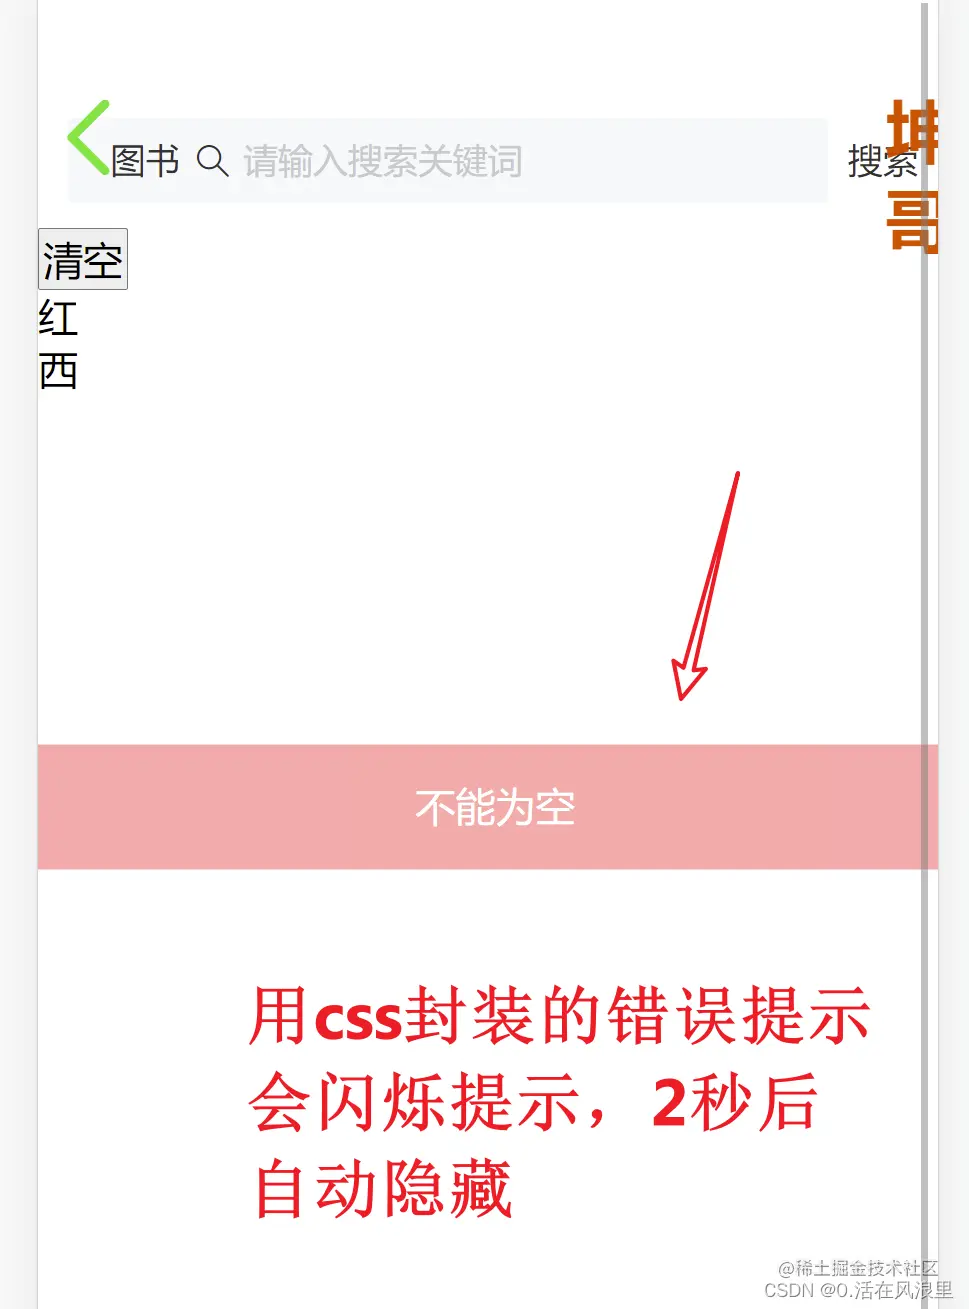Select the 西 search history item
969x1309 pixels.
coord(58,371)
